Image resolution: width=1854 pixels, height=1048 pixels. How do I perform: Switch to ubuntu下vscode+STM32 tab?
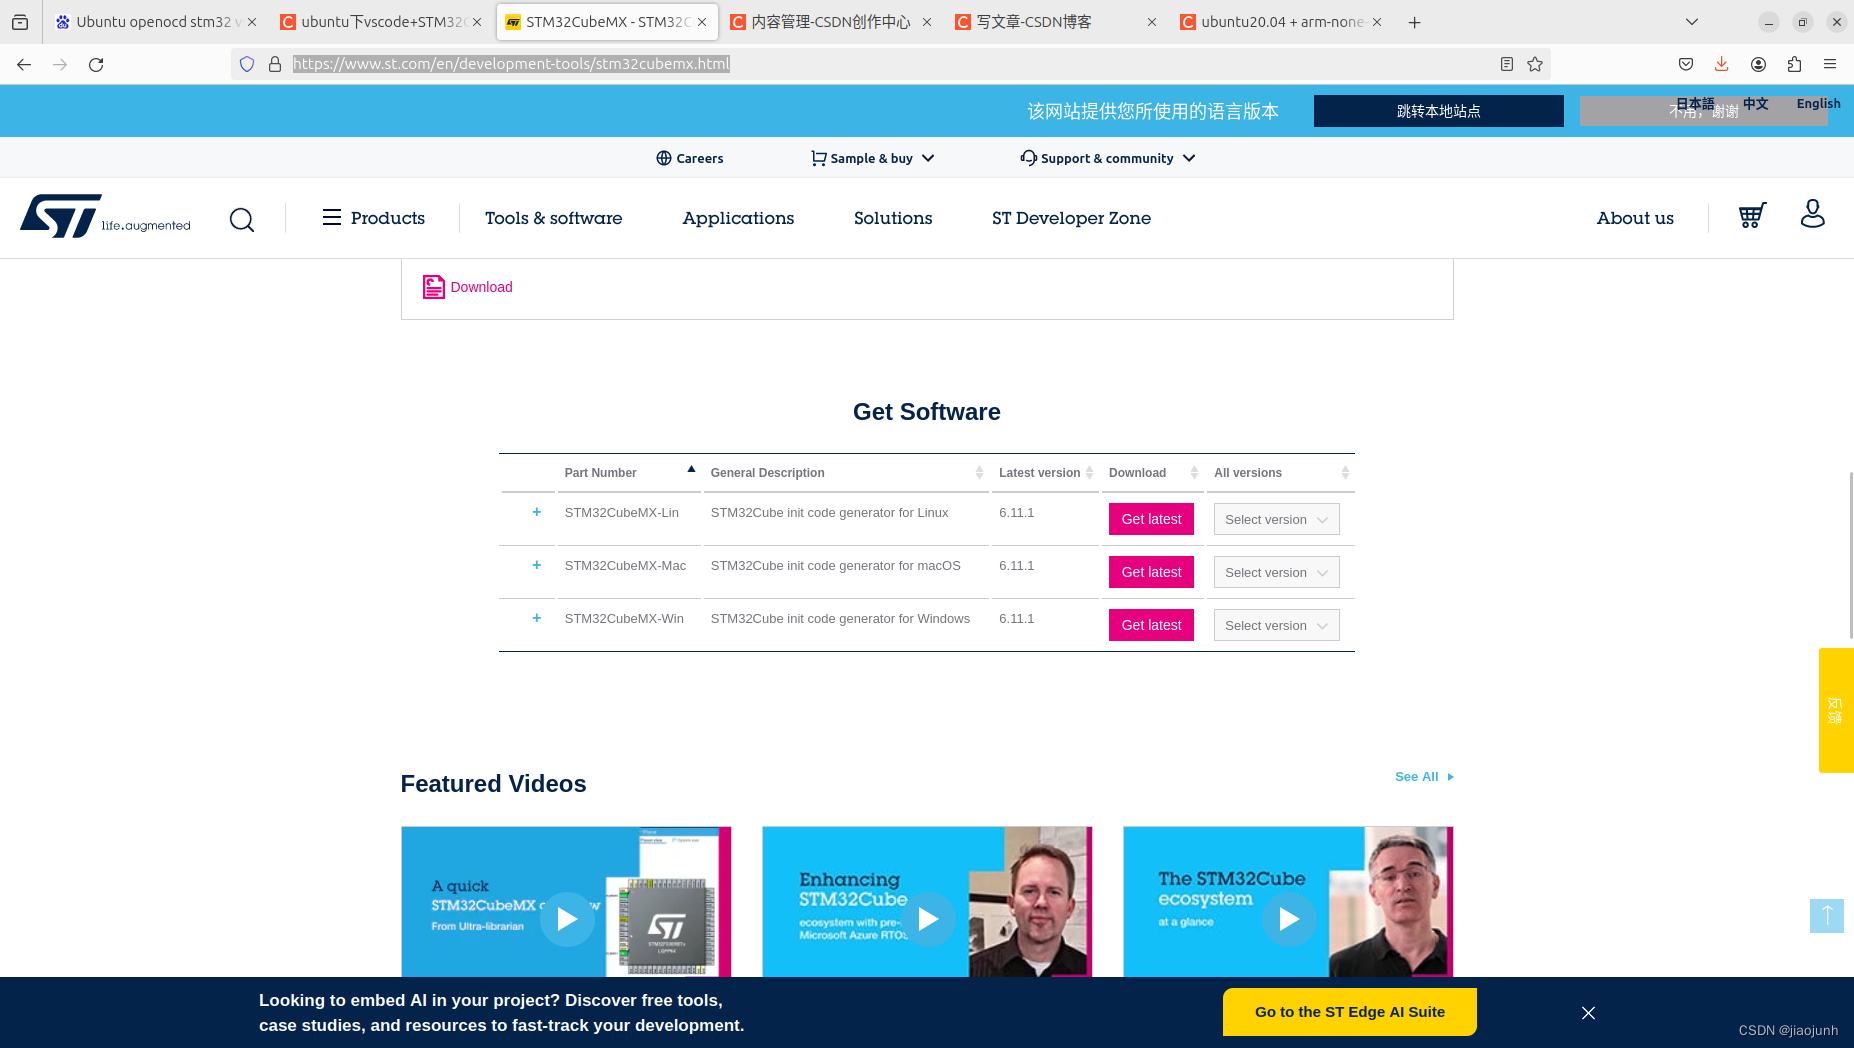point(382,22)
